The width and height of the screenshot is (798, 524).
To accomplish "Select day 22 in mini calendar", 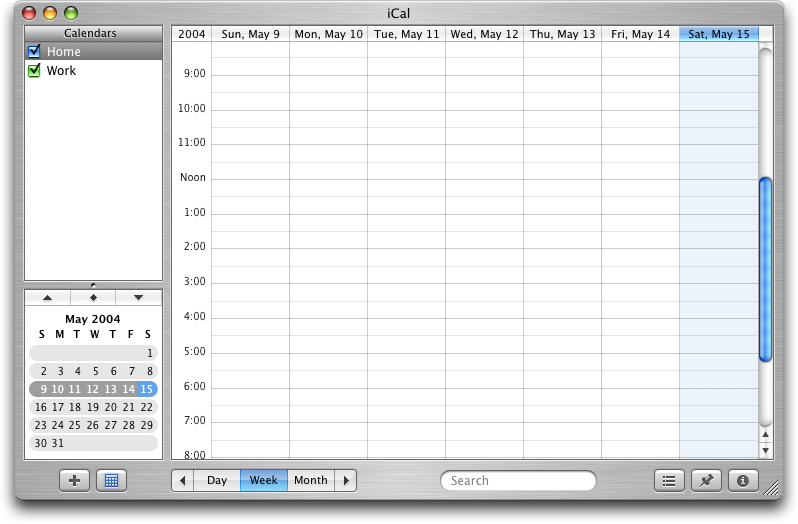I will point(147,407).
